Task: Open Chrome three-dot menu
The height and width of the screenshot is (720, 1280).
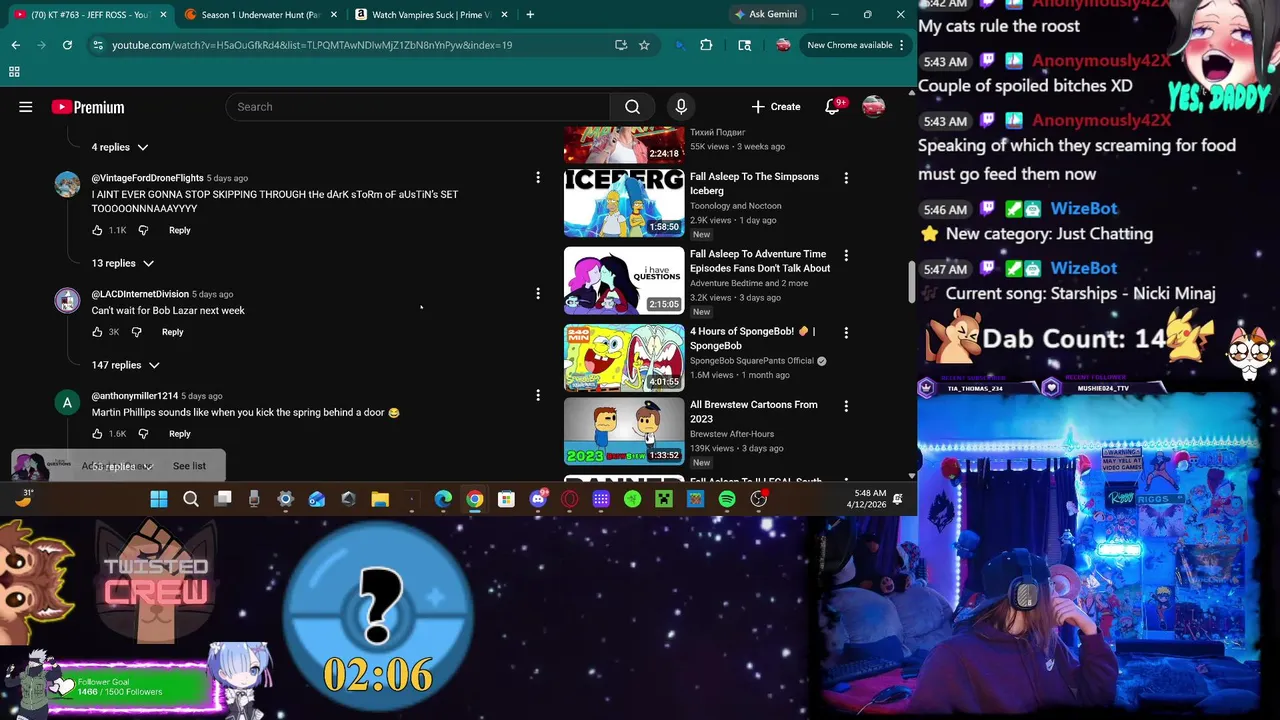Action: click(901, 45)
